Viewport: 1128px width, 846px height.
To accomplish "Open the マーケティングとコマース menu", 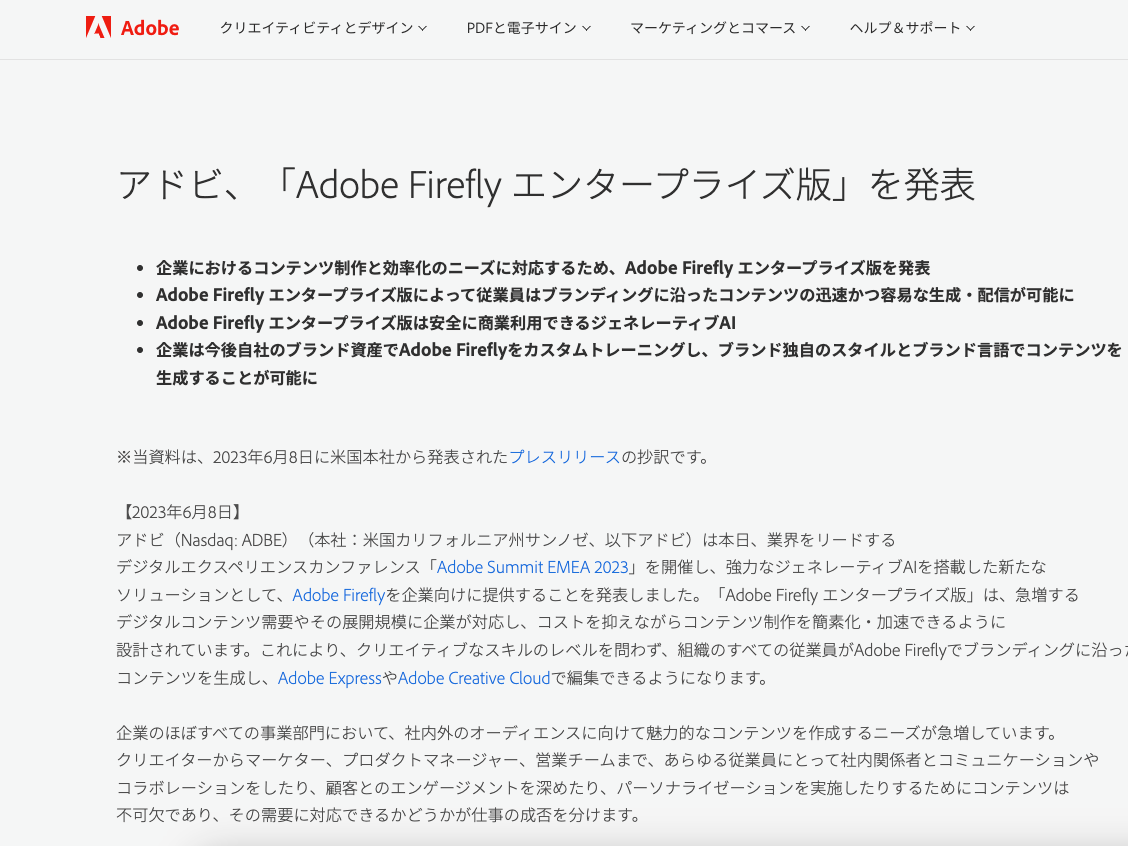I will (713, 28).
